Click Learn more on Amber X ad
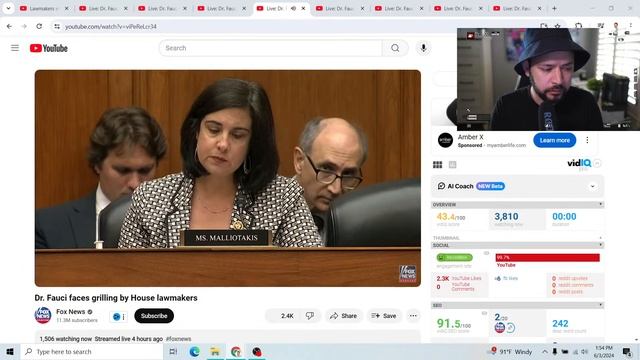Viewport: 640px width, 360px height. click(554, 140)
